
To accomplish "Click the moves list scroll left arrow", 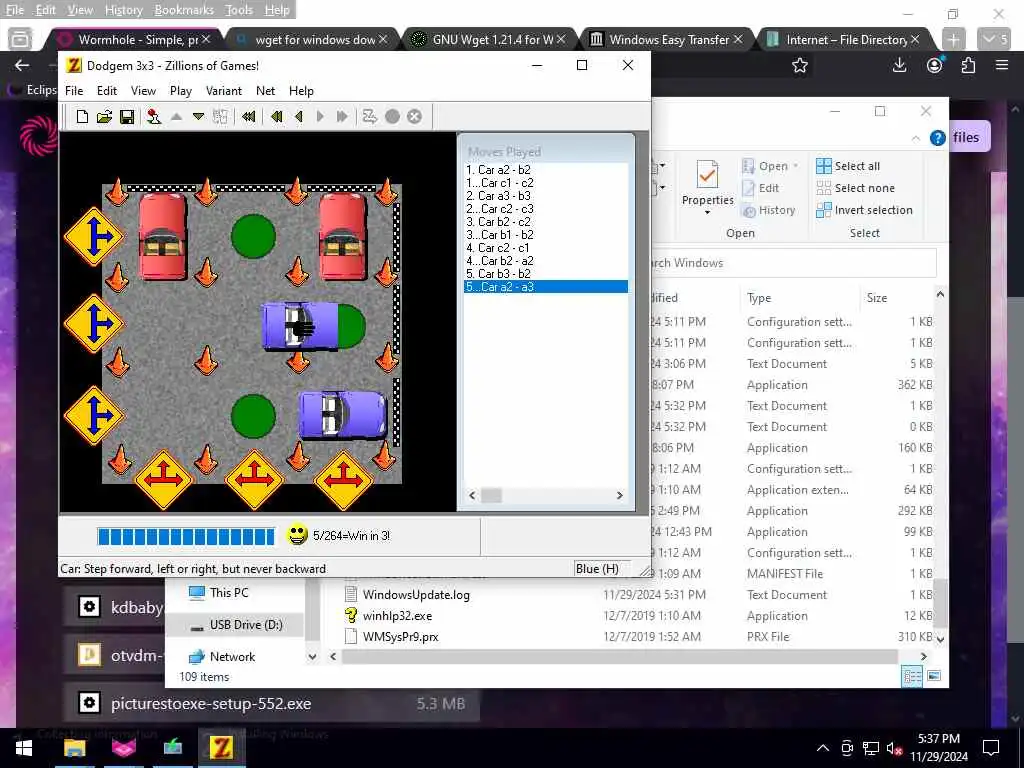I will tap(472, 496).
